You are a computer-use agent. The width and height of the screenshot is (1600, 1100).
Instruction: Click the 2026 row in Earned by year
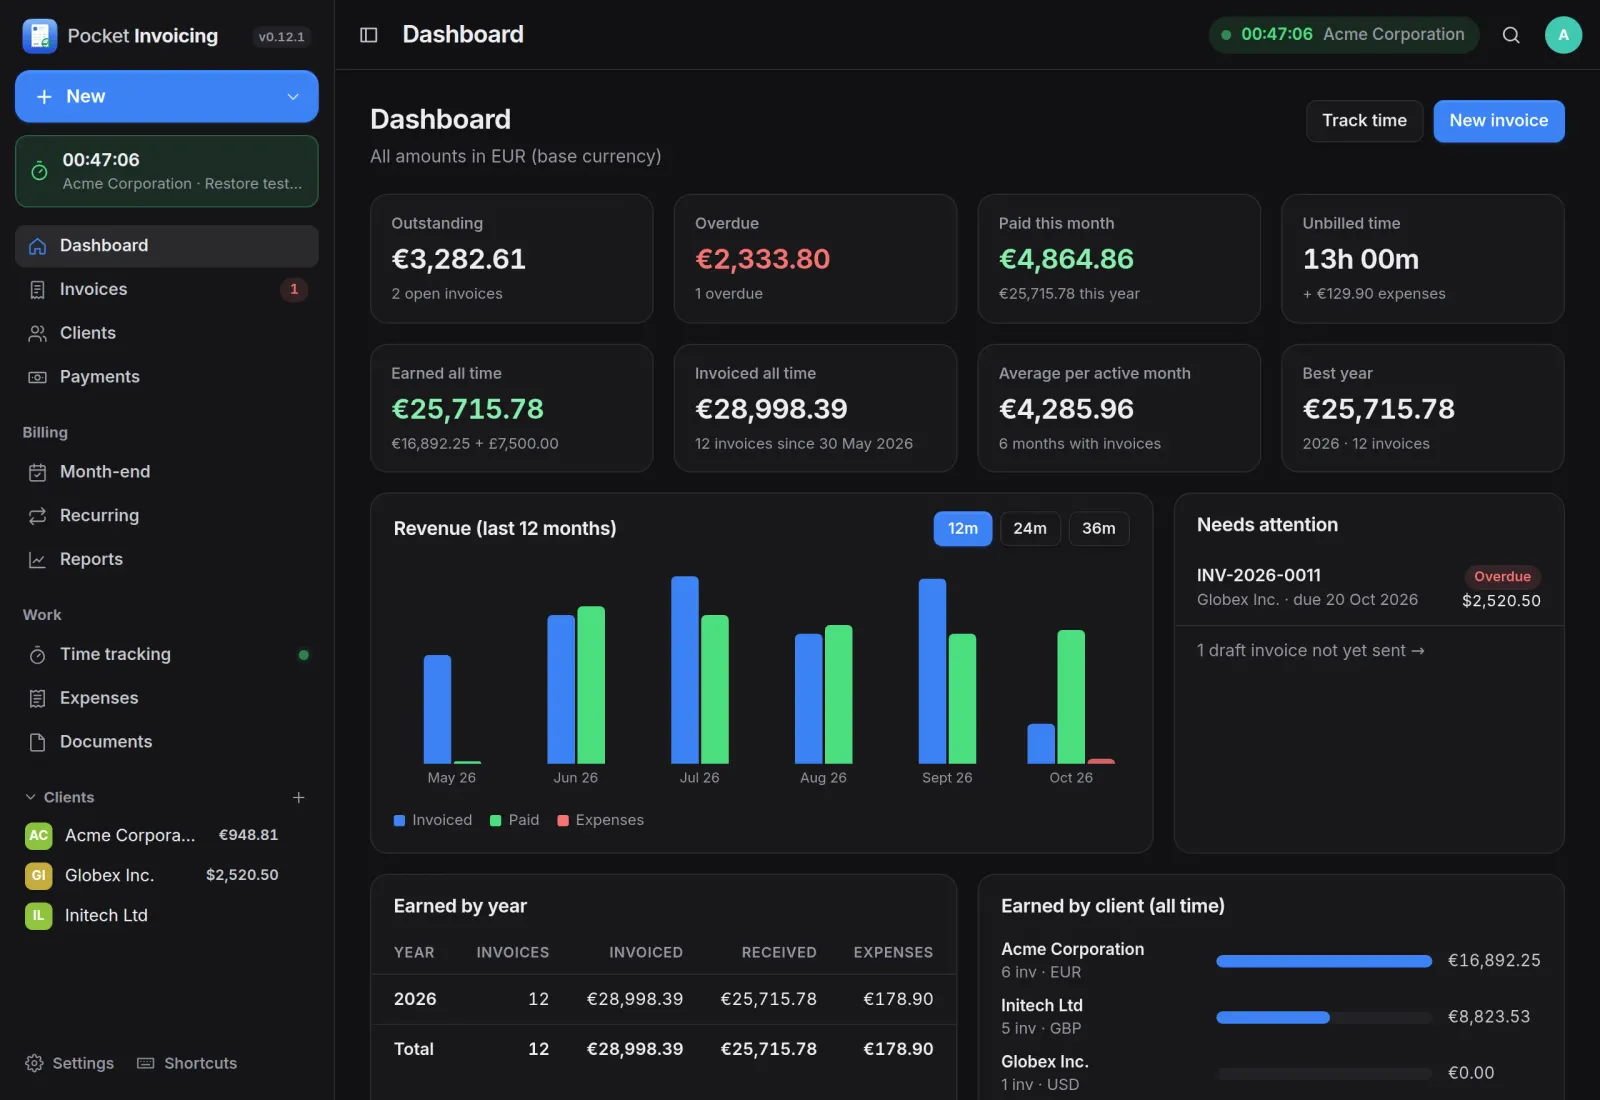coord(663,999)
